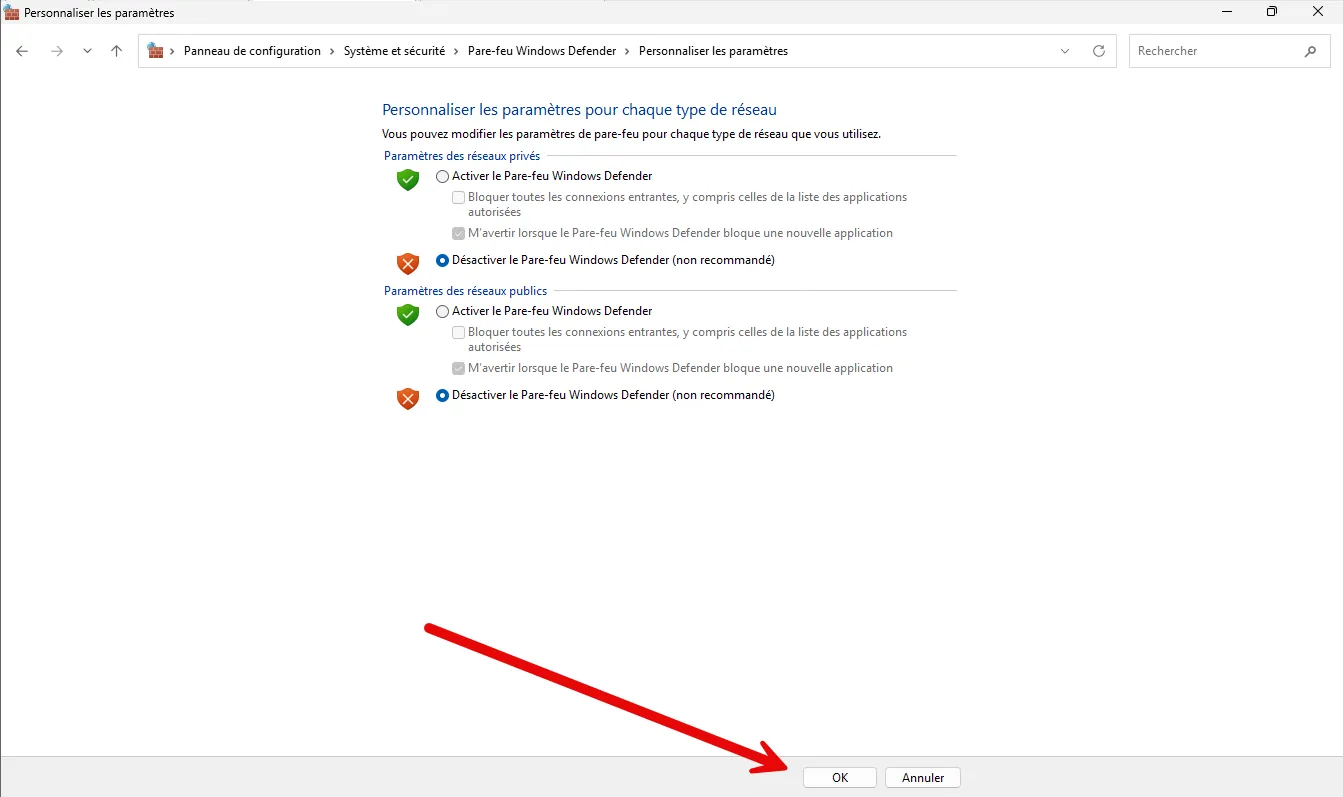Expand chevron after Système et sécurité
The image size is (1343, 797).
coord(456,51)
